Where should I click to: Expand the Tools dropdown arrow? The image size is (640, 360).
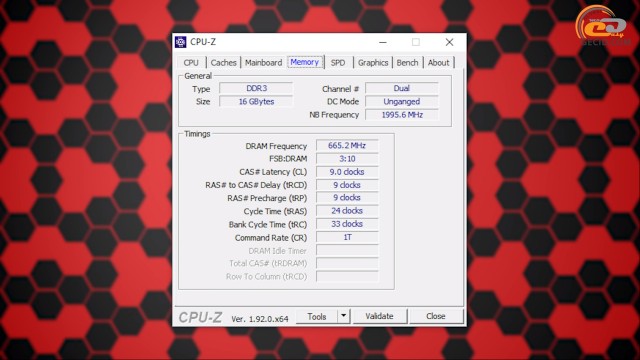344,316
